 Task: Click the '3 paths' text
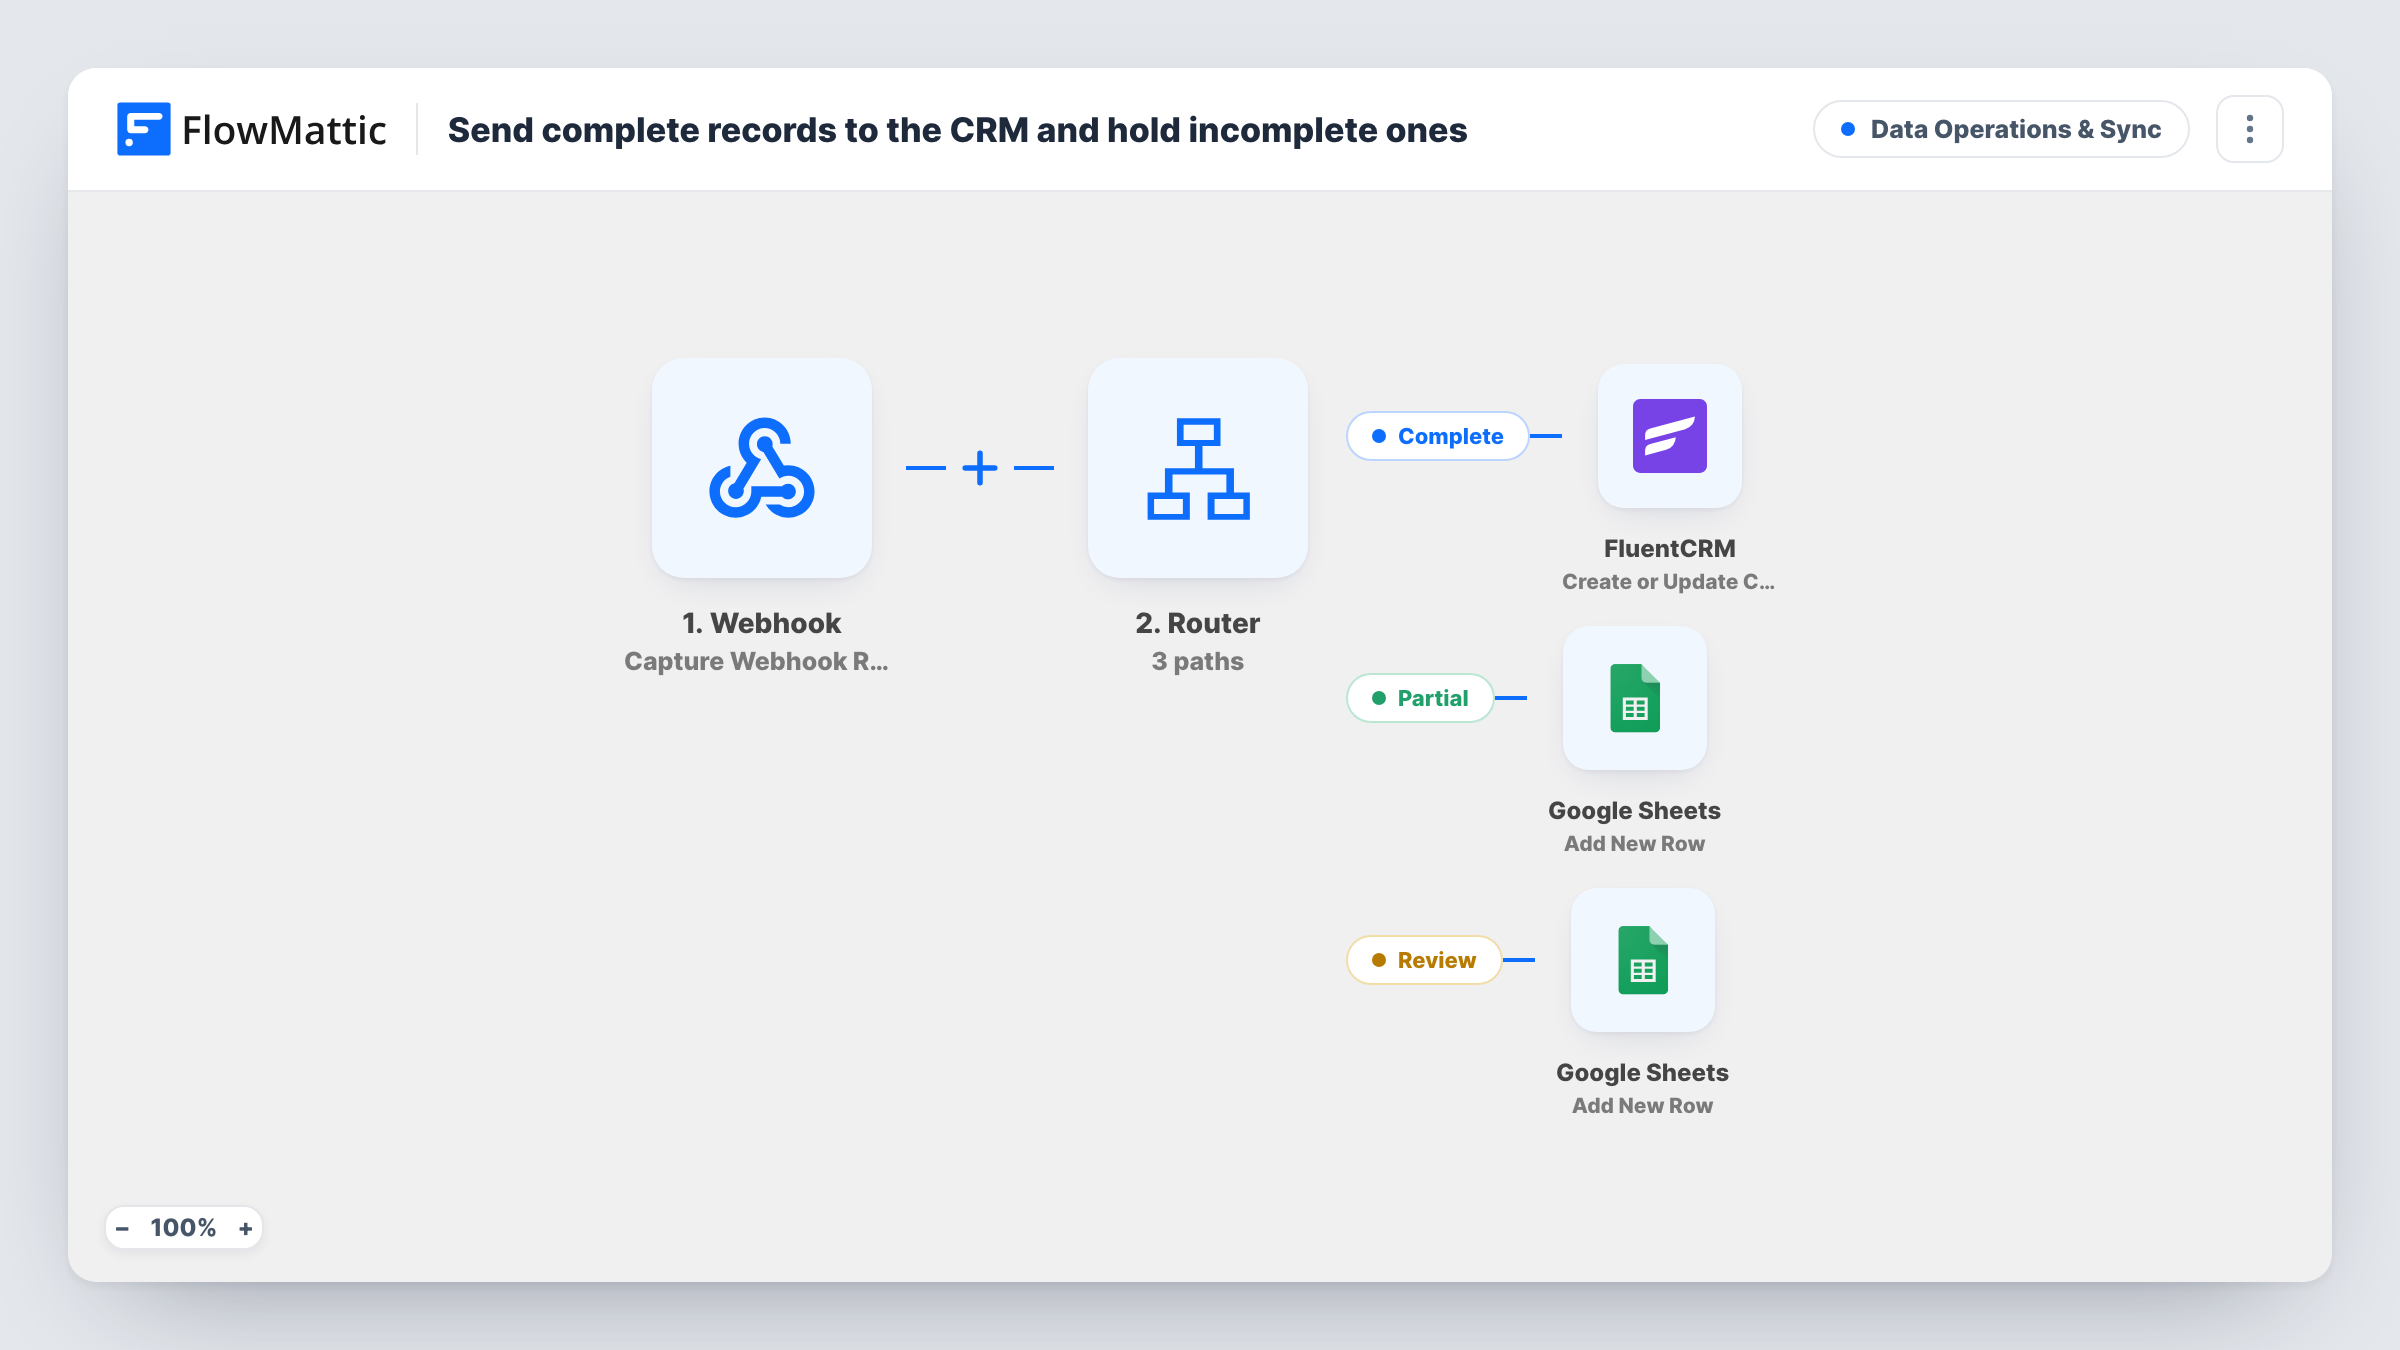point(1197,661)
